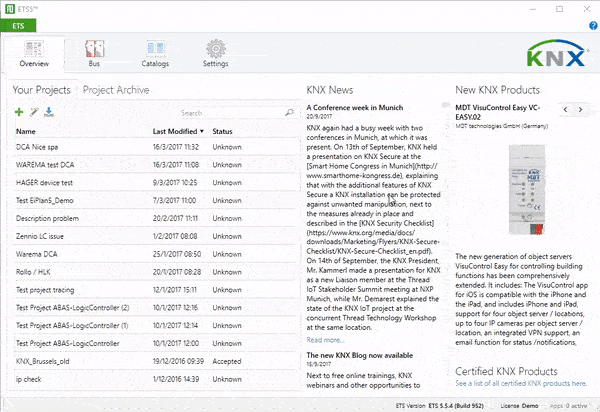Switch to Project Archive tab
Screen dimensions: 600x412
tap(116, 90)
